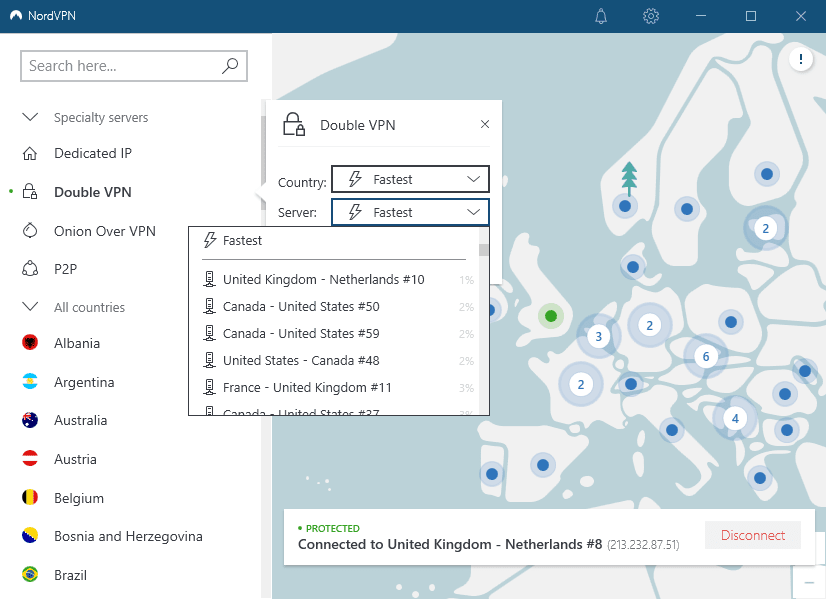Click the map cluster marker labeled 4
Image resolution: width=826 pixels, height=599 pixels.
735,419
